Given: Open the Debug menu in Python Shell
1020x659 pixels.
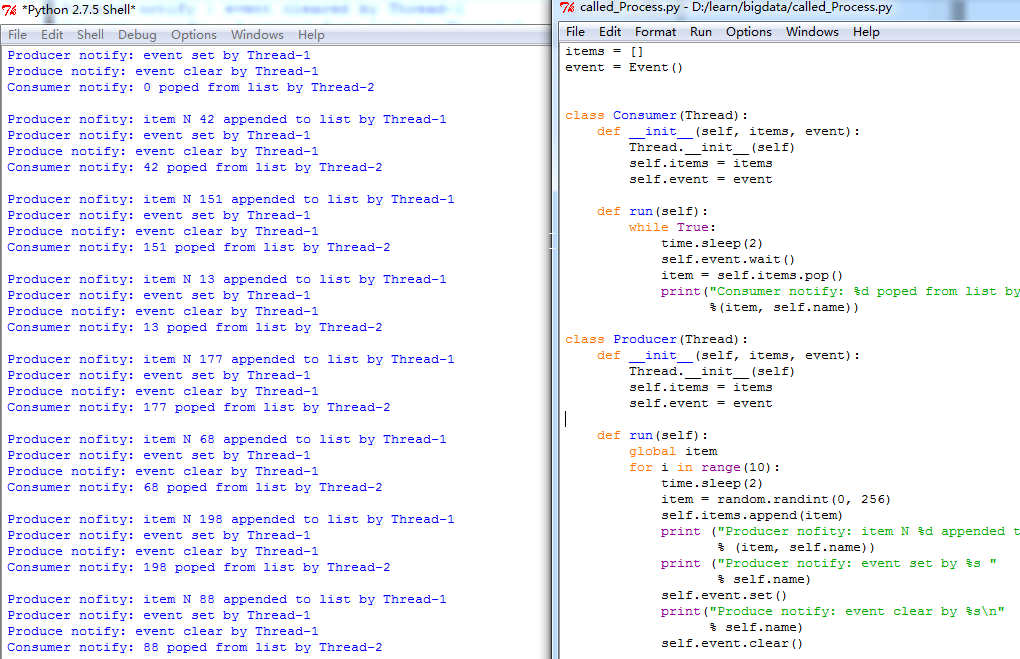Looking at the screenshot, I should pos(137,34).
